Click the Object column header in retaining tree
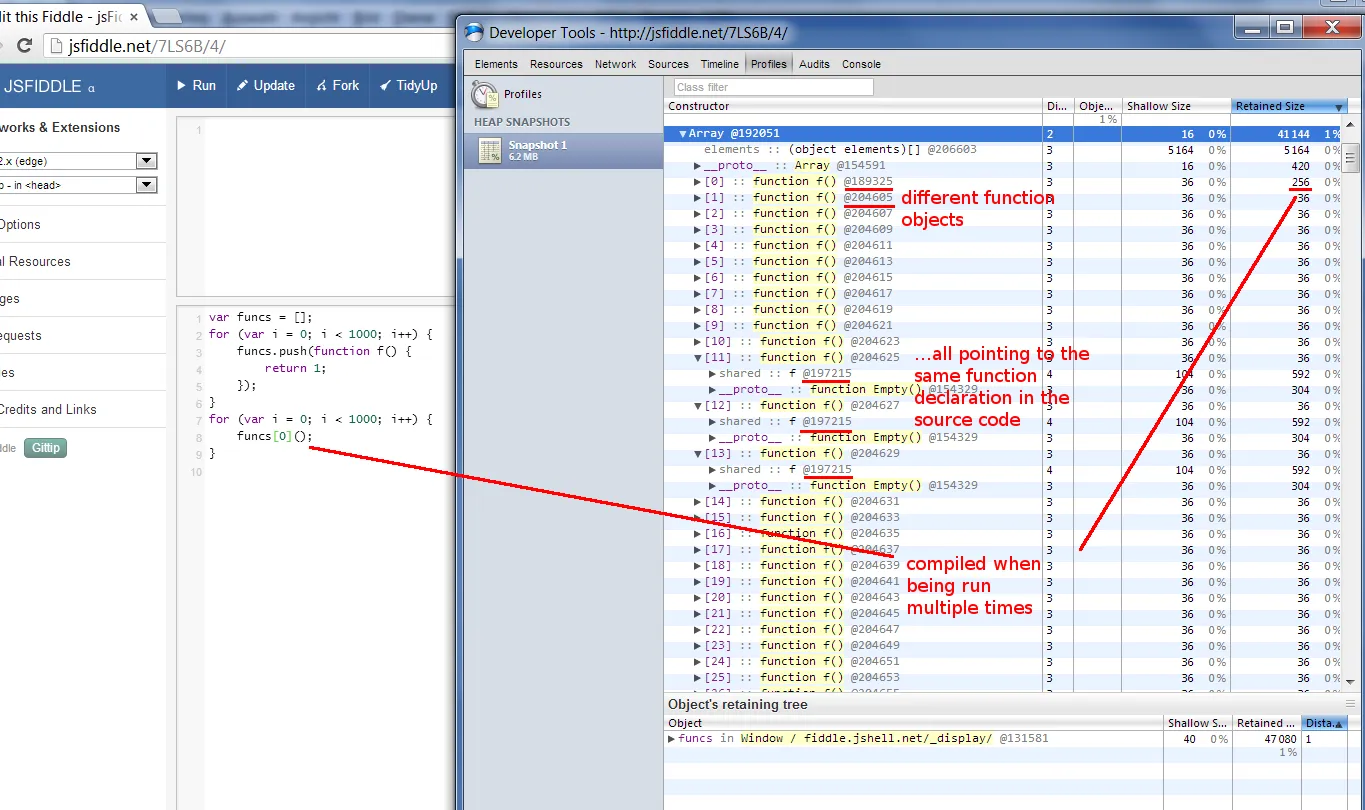Viewport: 1365px width, 810px height. pos(913,723)
